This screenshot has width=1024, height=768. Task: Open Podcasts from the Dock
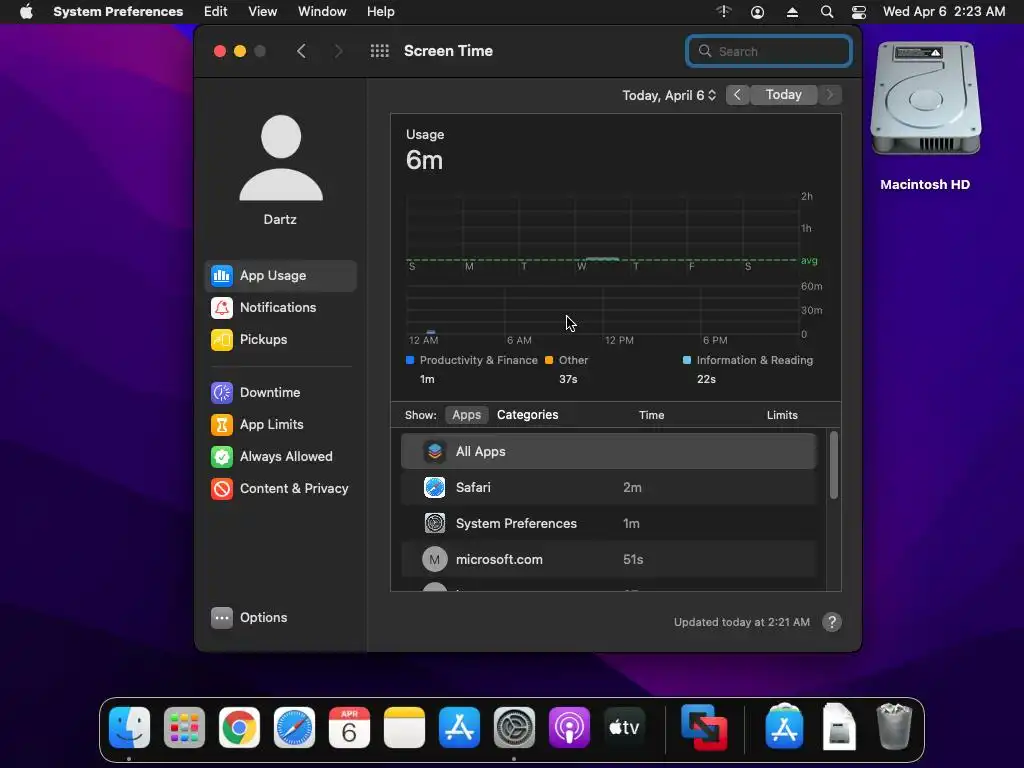tap(569, 728)
